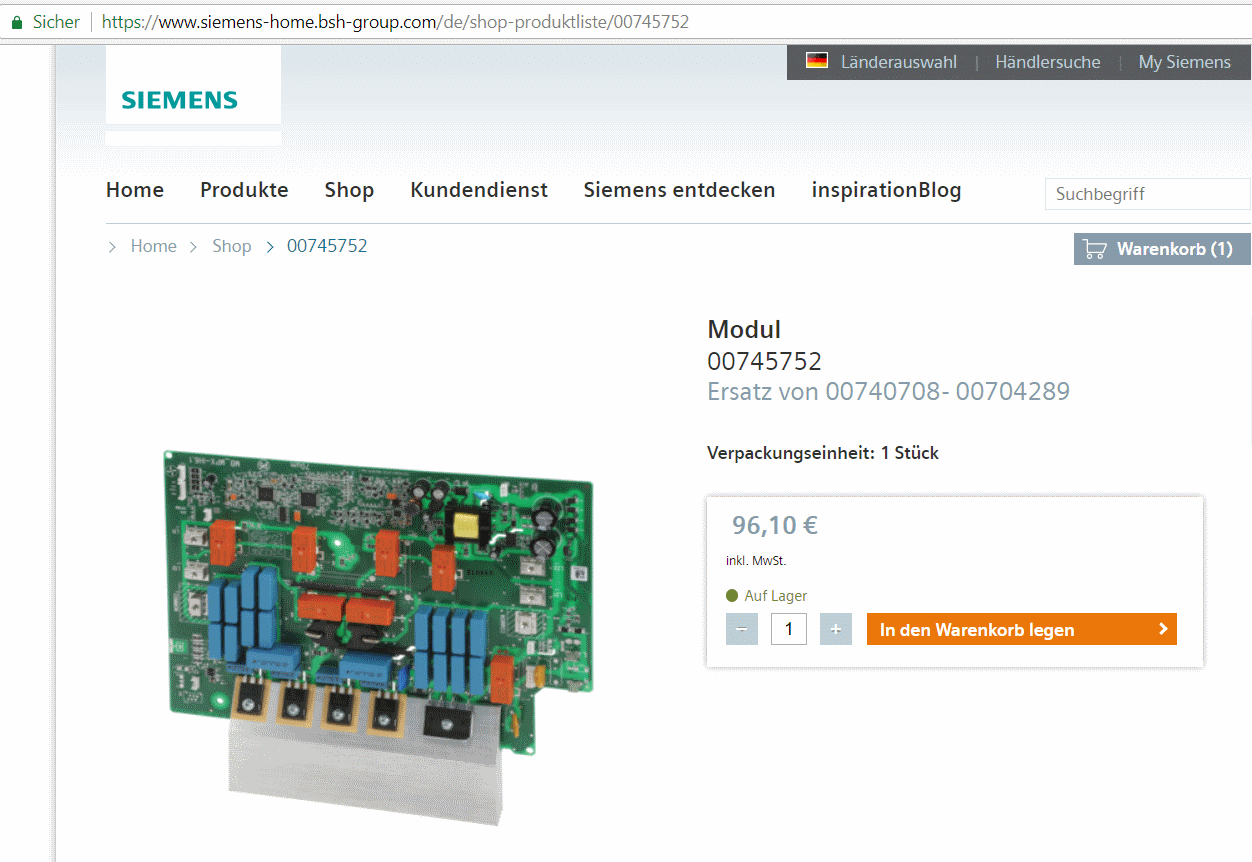Click the breadcrumb arrow before Shop
Viewport: 1252px width, 862px height.
[x=194, y=247]
